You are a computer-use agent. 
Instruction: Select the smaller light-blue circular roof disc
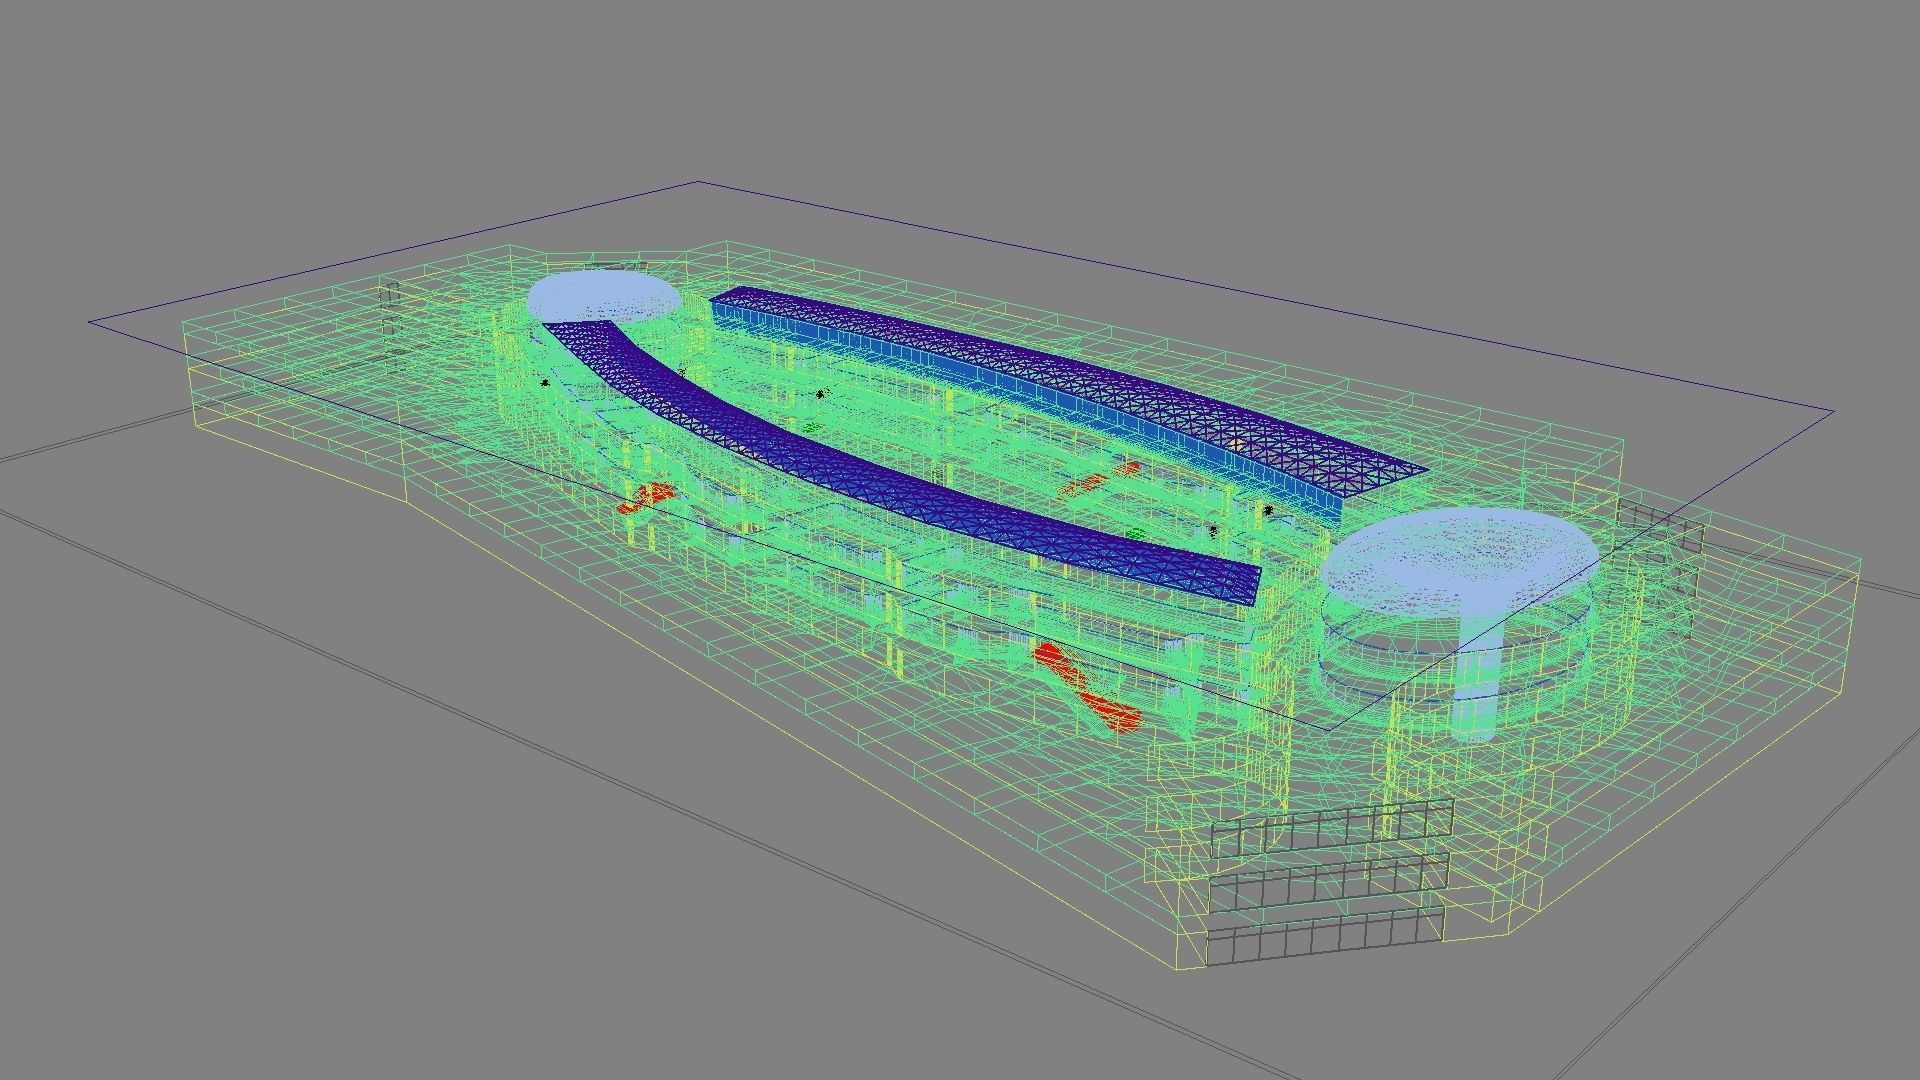(603, 296)
